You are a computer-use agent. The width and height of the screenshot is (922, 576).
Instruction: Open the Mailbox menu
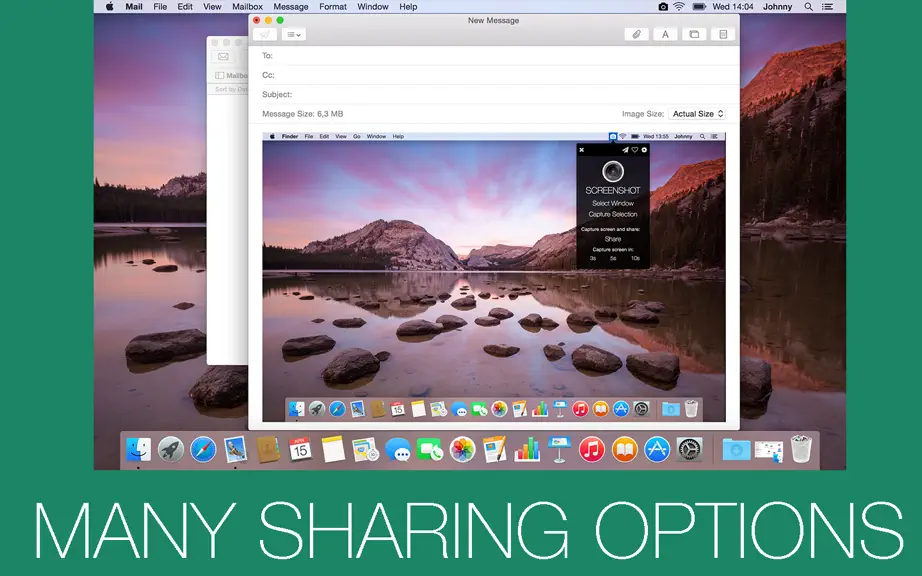pos(247,7)
